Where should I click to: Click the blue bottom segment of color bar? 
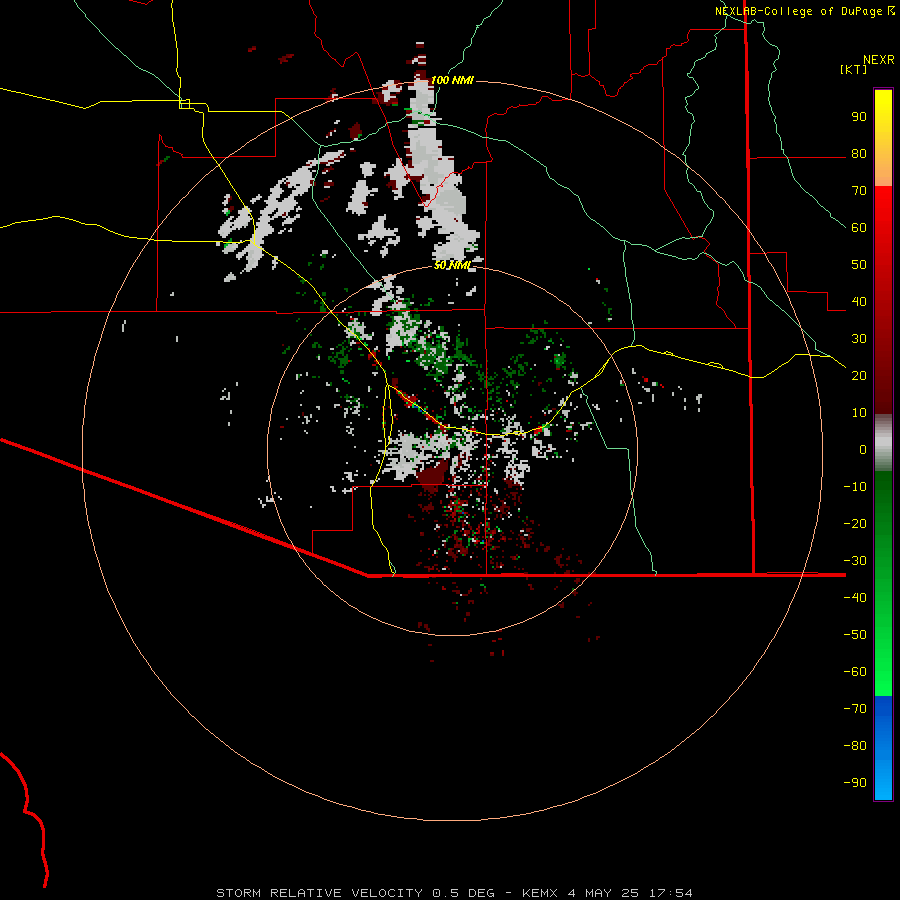click(x=883, y=748)
